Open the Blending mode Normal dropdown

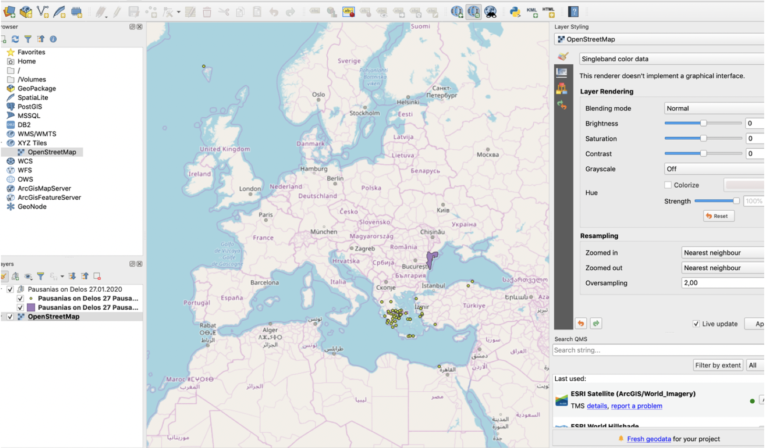click(715, 108)
